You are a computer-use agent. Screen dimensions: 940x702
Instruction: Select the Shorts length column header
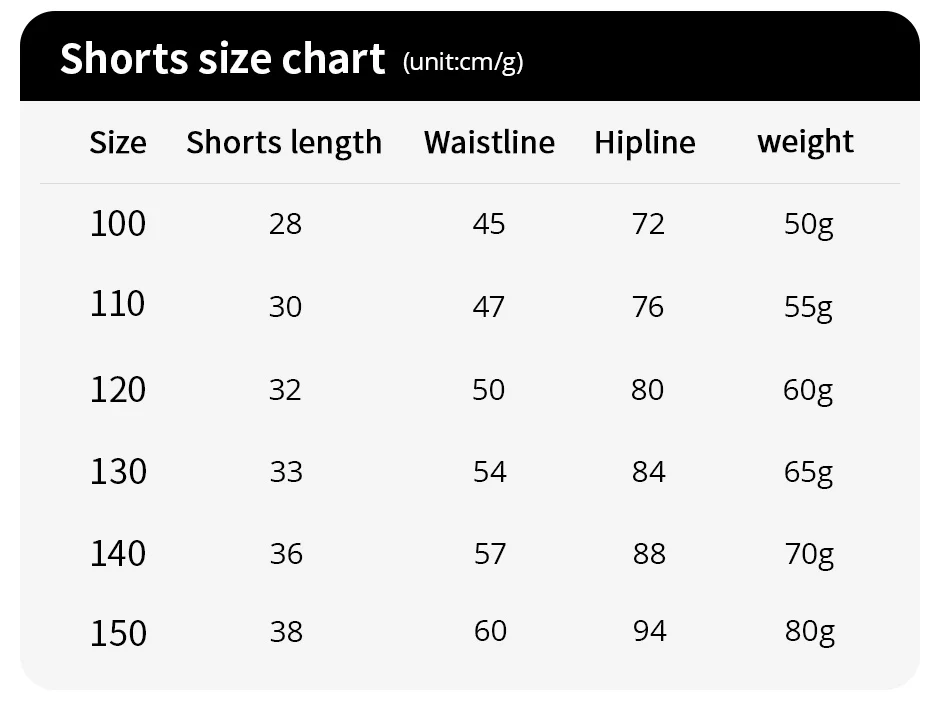284,143
